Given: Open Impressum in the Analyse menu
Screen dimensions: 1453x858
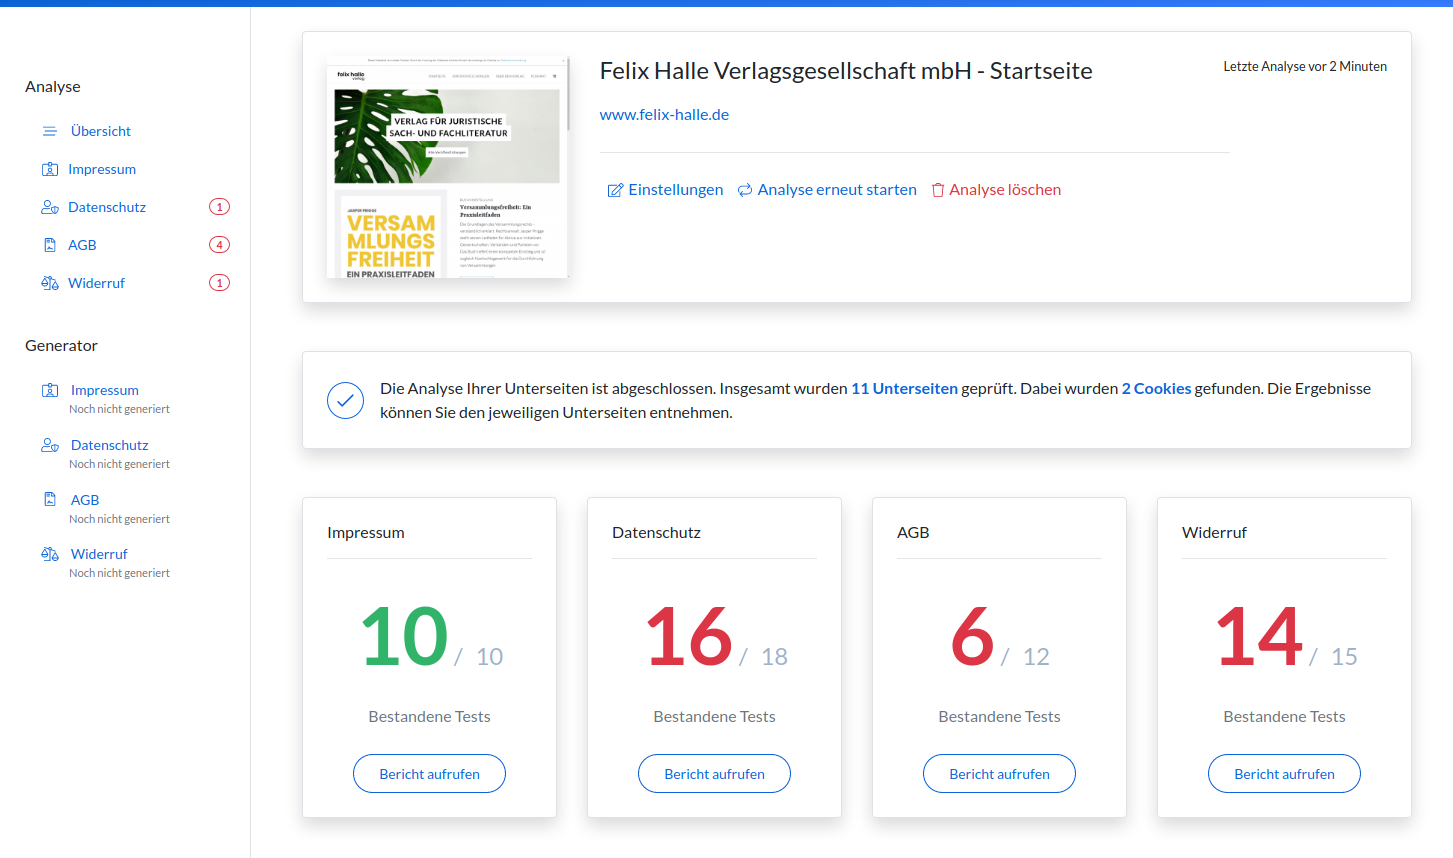Looking at the screenshot, I should point(102,169).
